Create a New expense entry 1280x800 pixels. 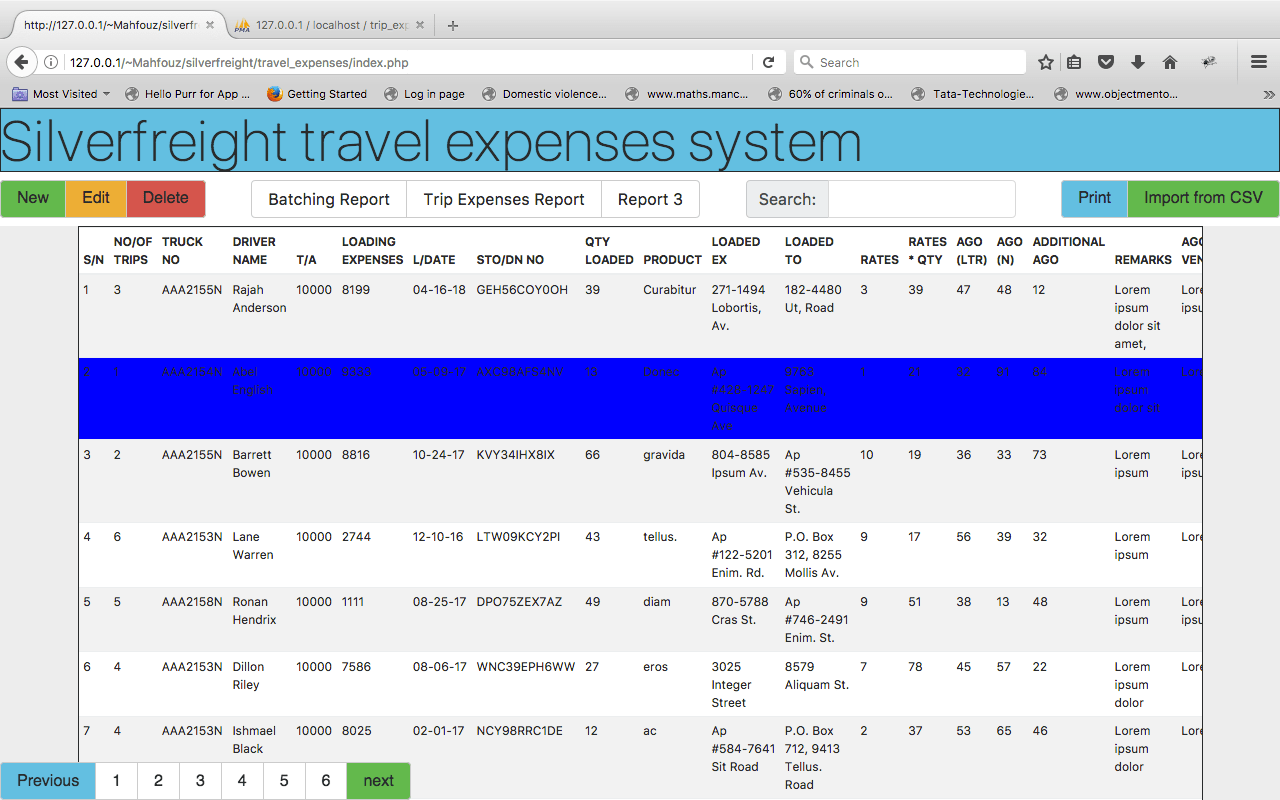pos(33,199)
